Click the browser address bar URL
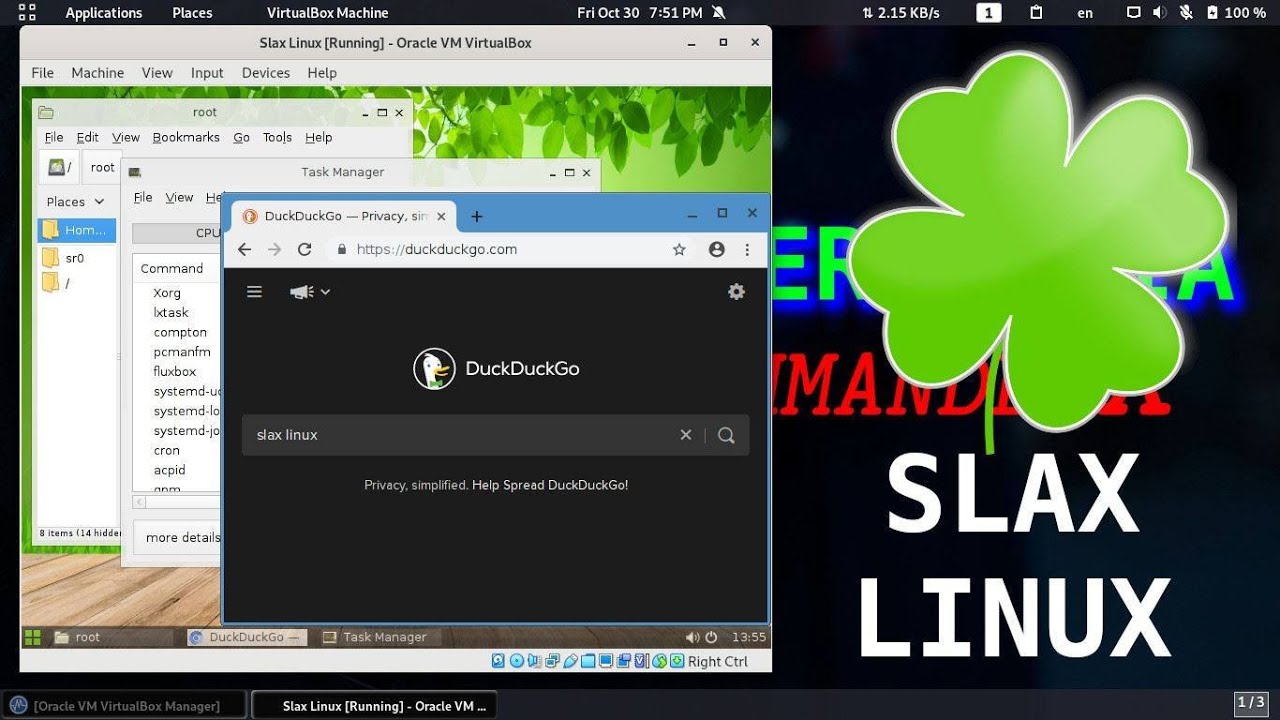Screen dimensions: 1280x720 [x=436, y=249]
